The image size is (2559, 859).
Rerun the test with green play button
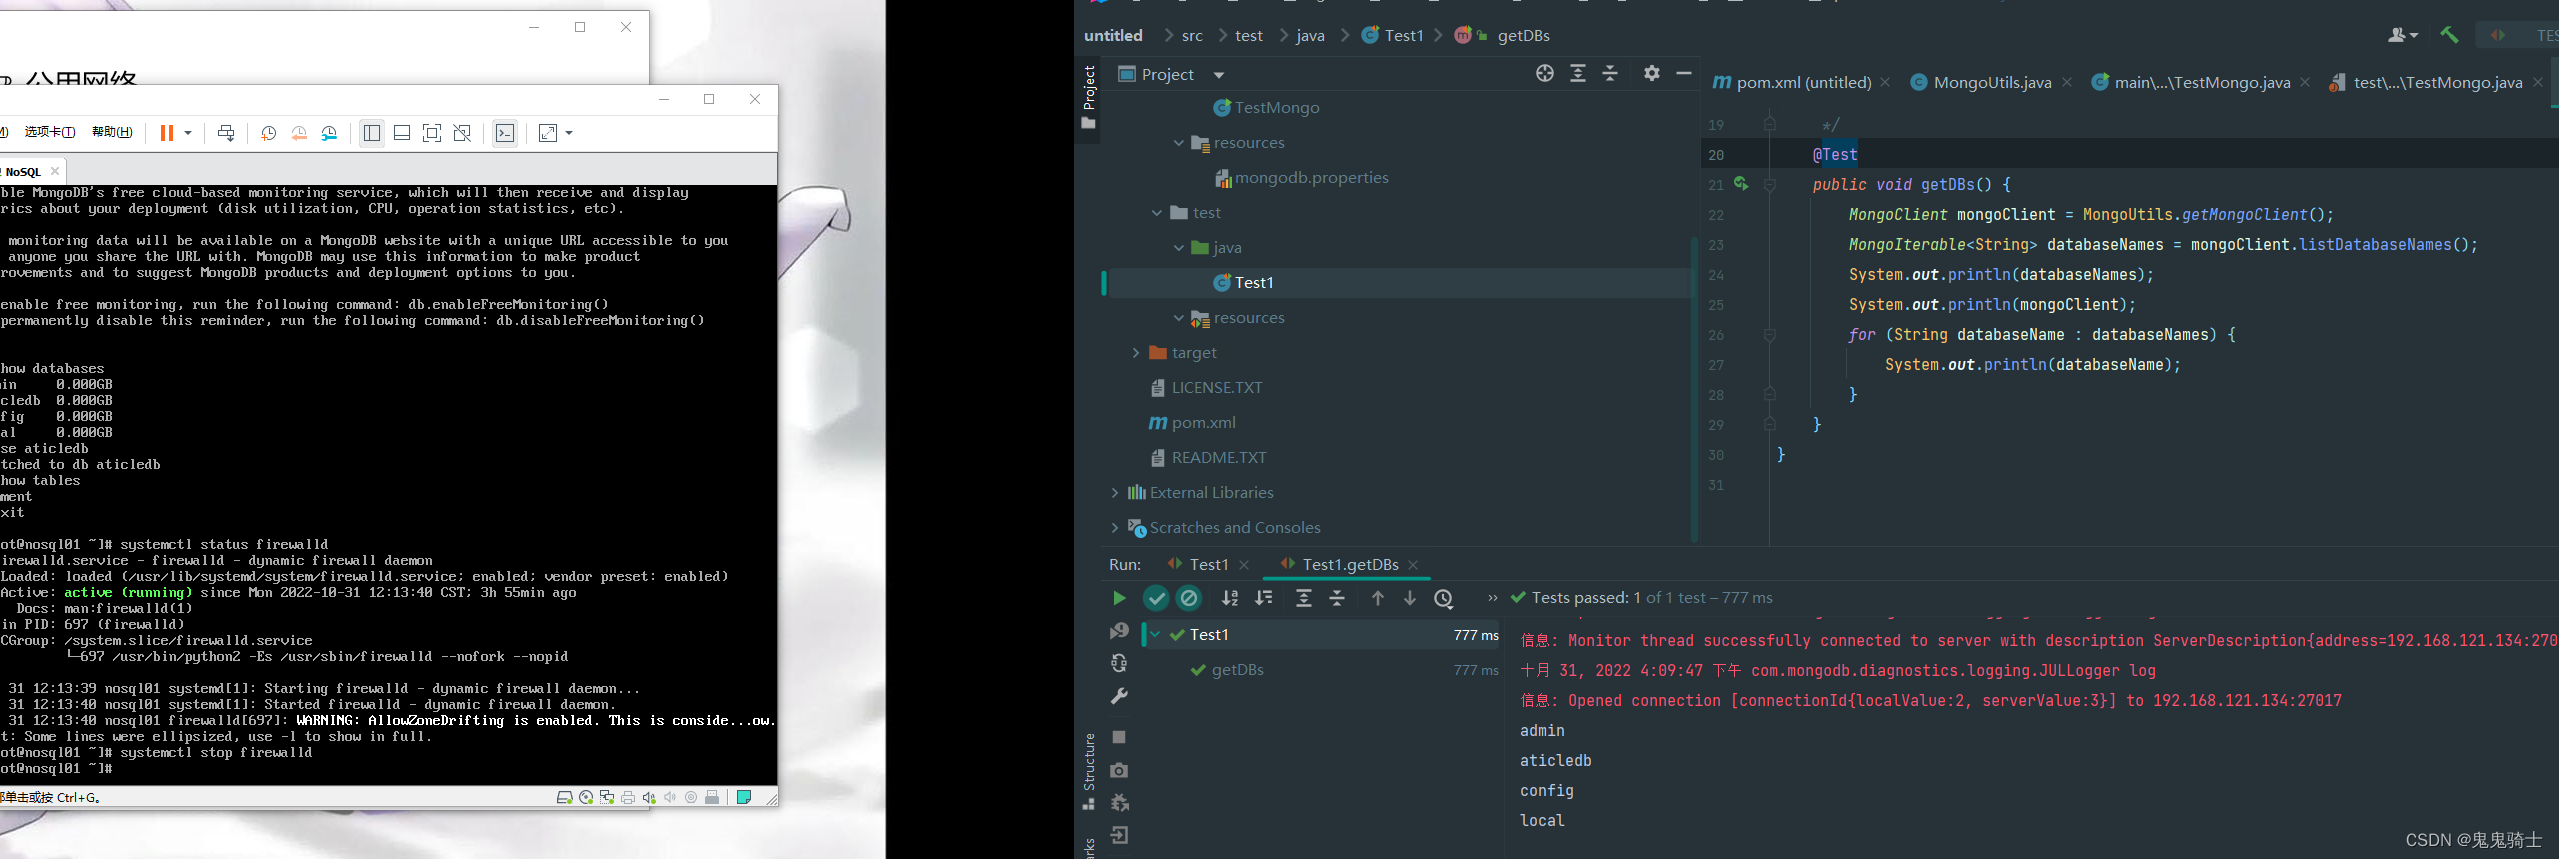(x=1119, y=598)
